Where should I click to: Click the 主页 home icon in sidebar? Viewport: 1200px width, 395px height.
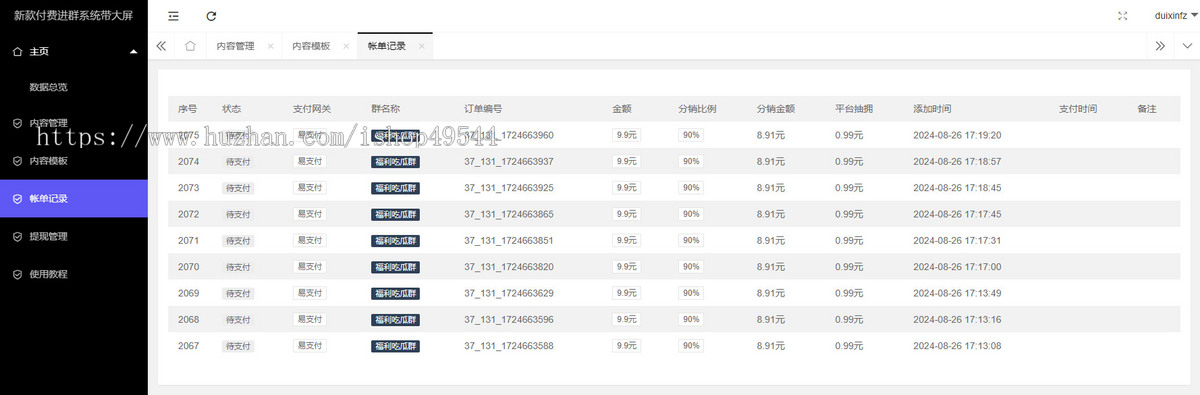(x=17, y=51)
